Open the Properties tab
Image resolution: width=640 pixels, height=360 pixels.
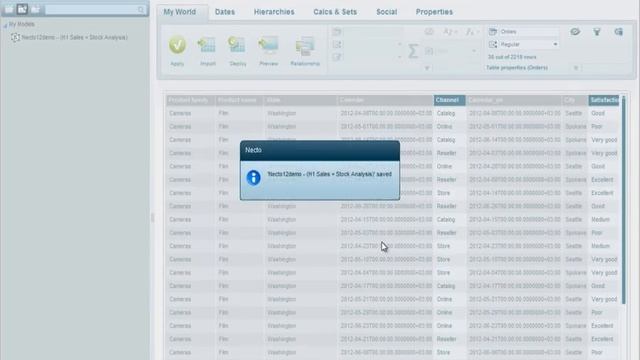click(434, 12)
